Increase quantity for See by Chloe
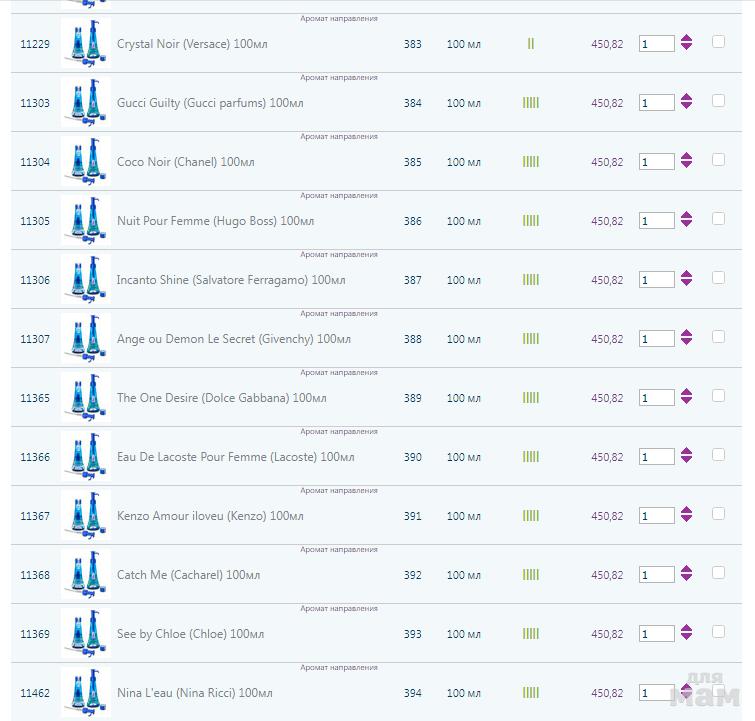755x721 pixels. [686, 629]
